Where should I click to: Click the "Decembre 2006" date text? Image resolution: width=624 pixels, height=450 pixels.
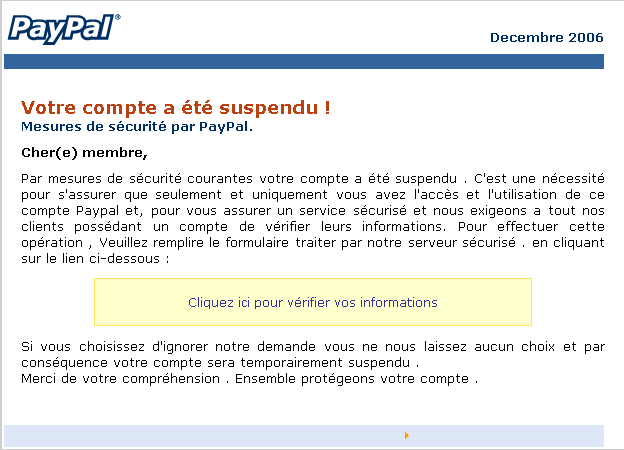(546, 38)
